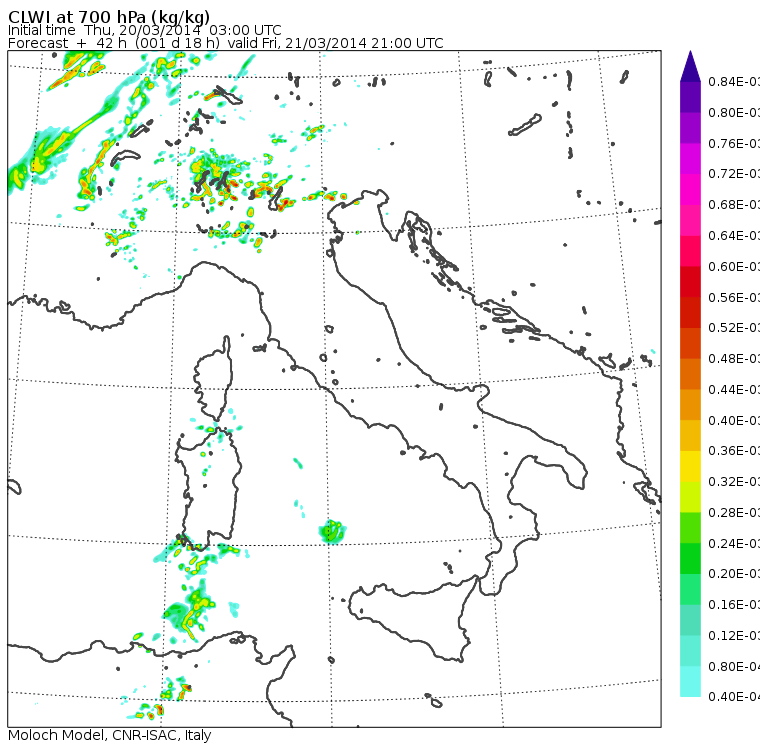This screenshot has height=749, width=760.
Task: Click the 0.52E-03 legend label
Action: coord(734,328)
